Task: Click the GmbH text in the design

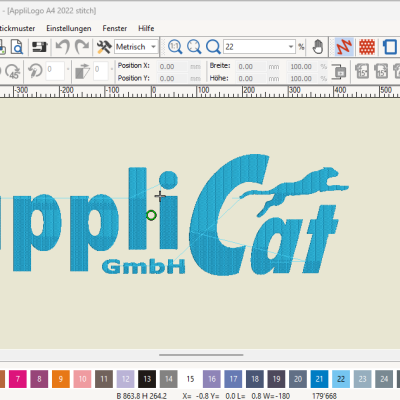Action: tap(143, 267)
